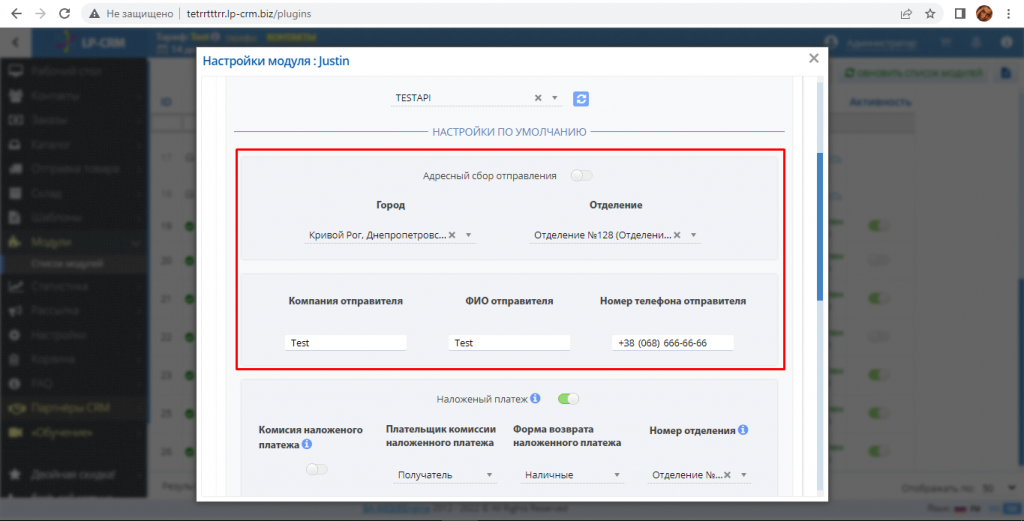Show the info icon beside Номер отделения

743,430
